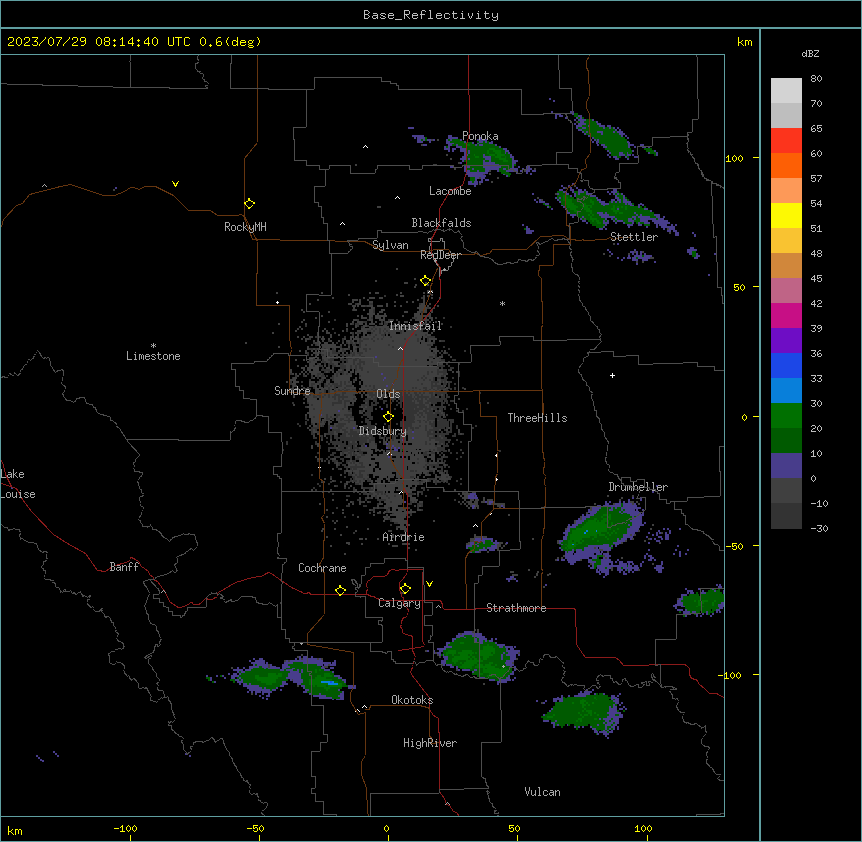Click the white asterisk above Limestone label
Viewport: 862px width, 842px height.
click(x=153, y=346)
